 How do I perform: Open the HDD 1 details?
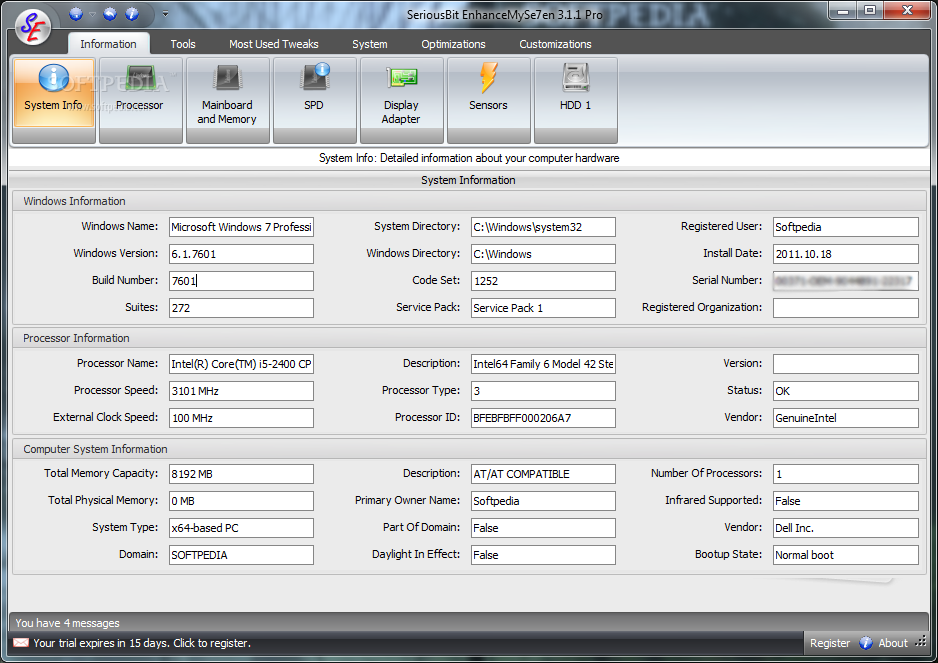pos(575,101)
